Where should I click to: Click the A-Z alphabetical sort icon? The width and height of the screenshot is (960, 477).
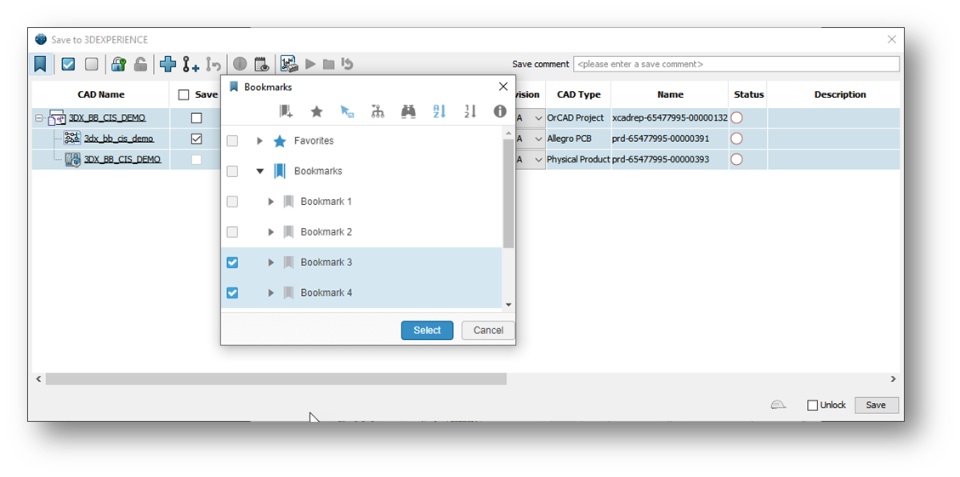pyautogui.click(x=439, y=111)
